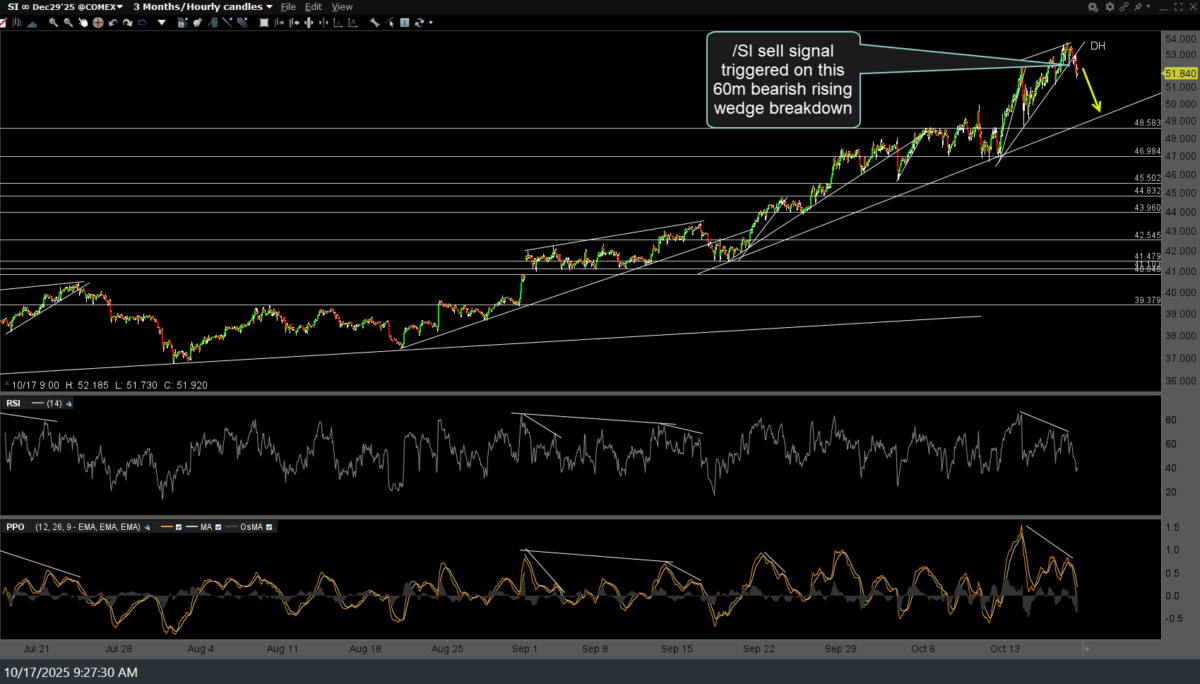The image size is (1200, 684).
Task: Toggle the OsMA histogram checkbox
Action: pyautogui.click(x=269, y=527)
